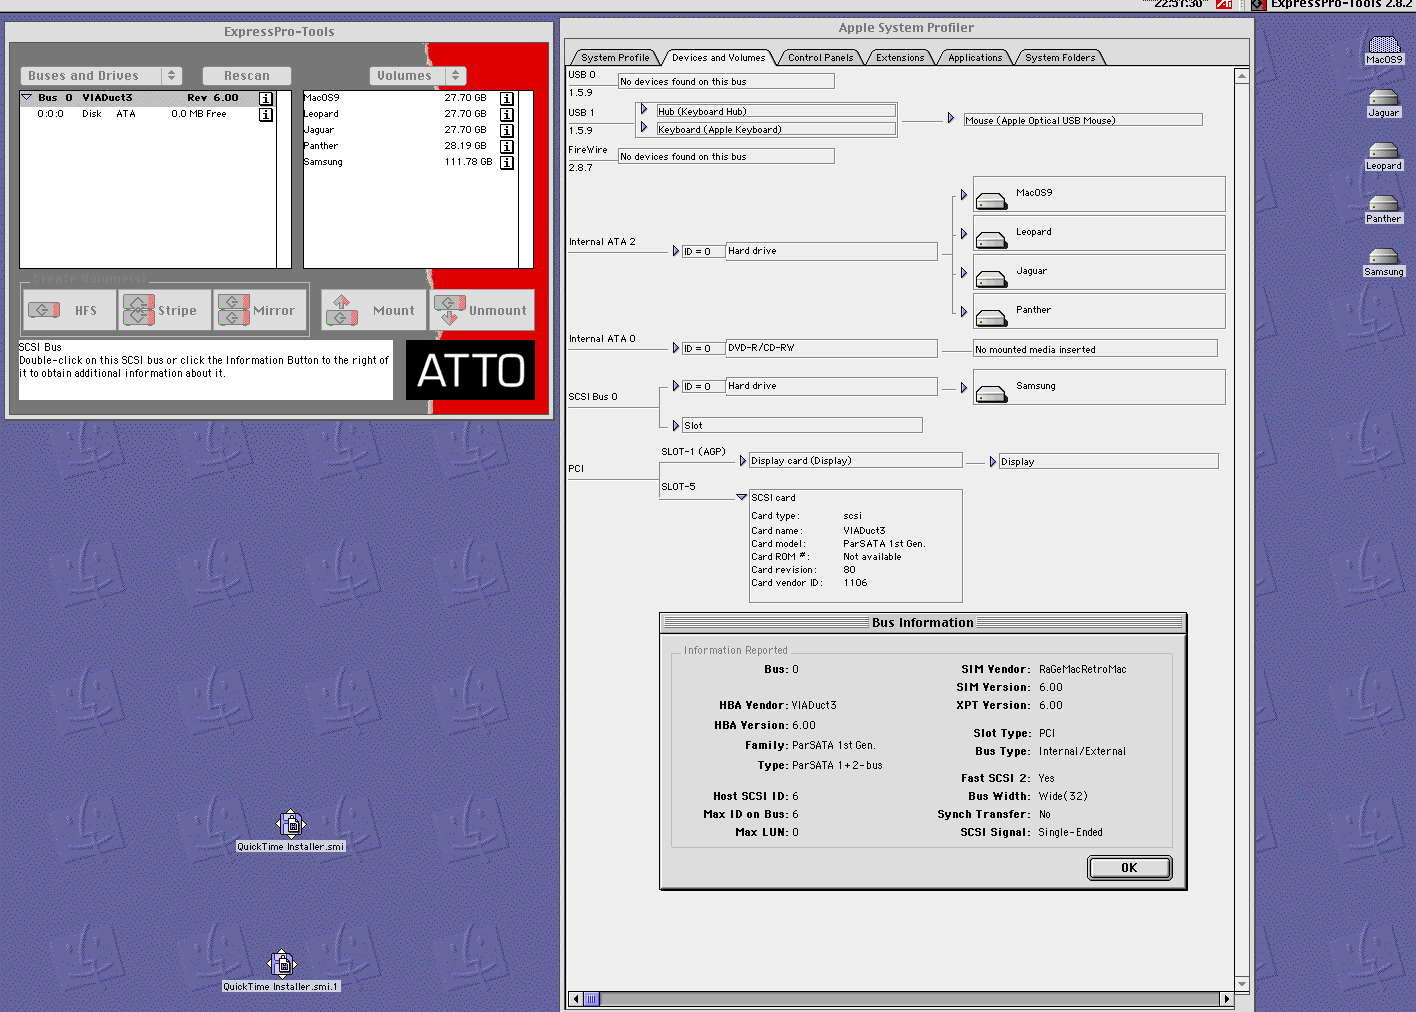
Task: Expand DVD-R/CD-RW drive details triangle
Action: (676, 348)
